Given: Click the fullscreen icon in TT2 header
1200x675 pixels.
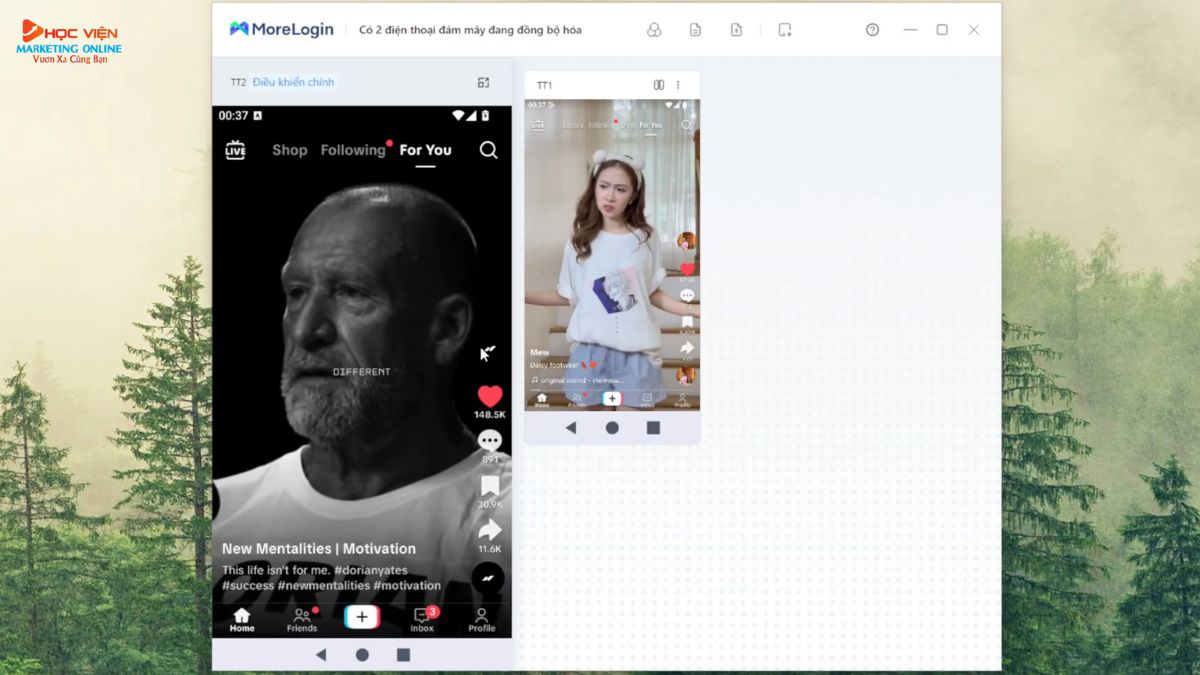Looking at the screenshot, I should point(483,82).
